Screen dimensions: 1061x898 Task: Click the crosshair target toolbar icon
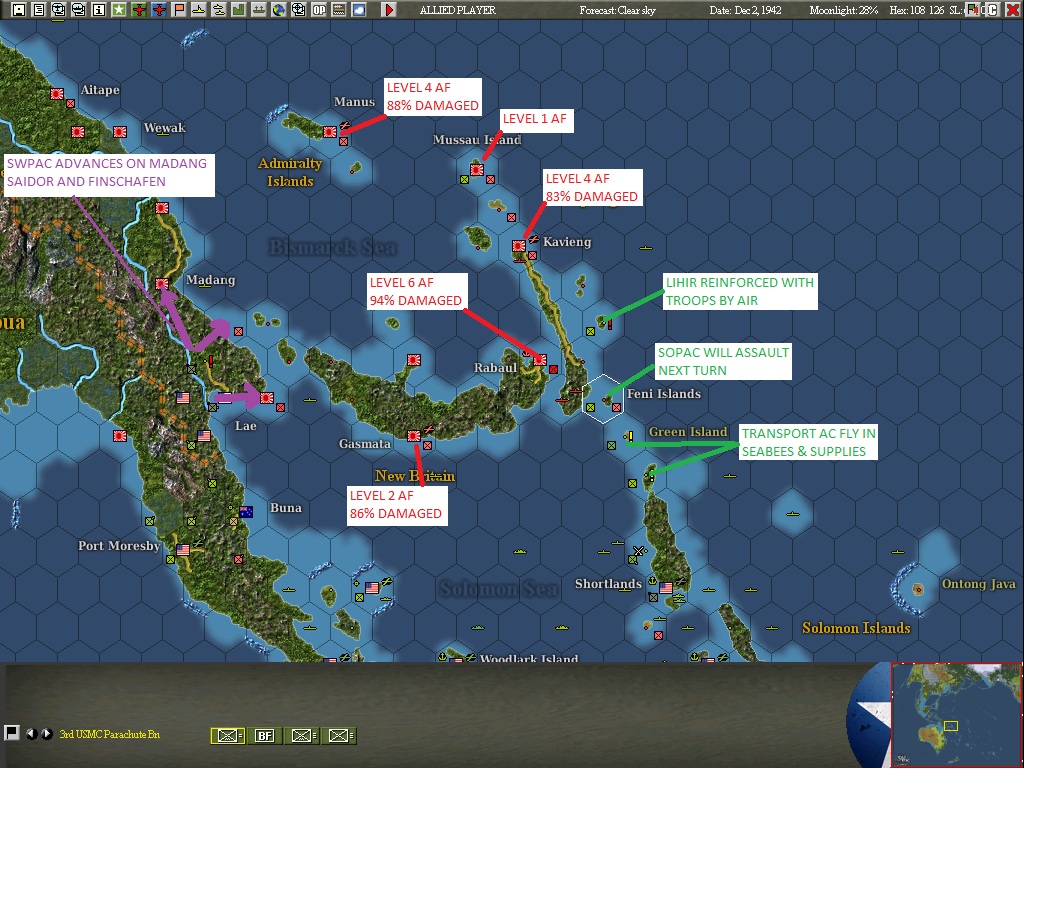pyautogui.click(x=298, y=9)
